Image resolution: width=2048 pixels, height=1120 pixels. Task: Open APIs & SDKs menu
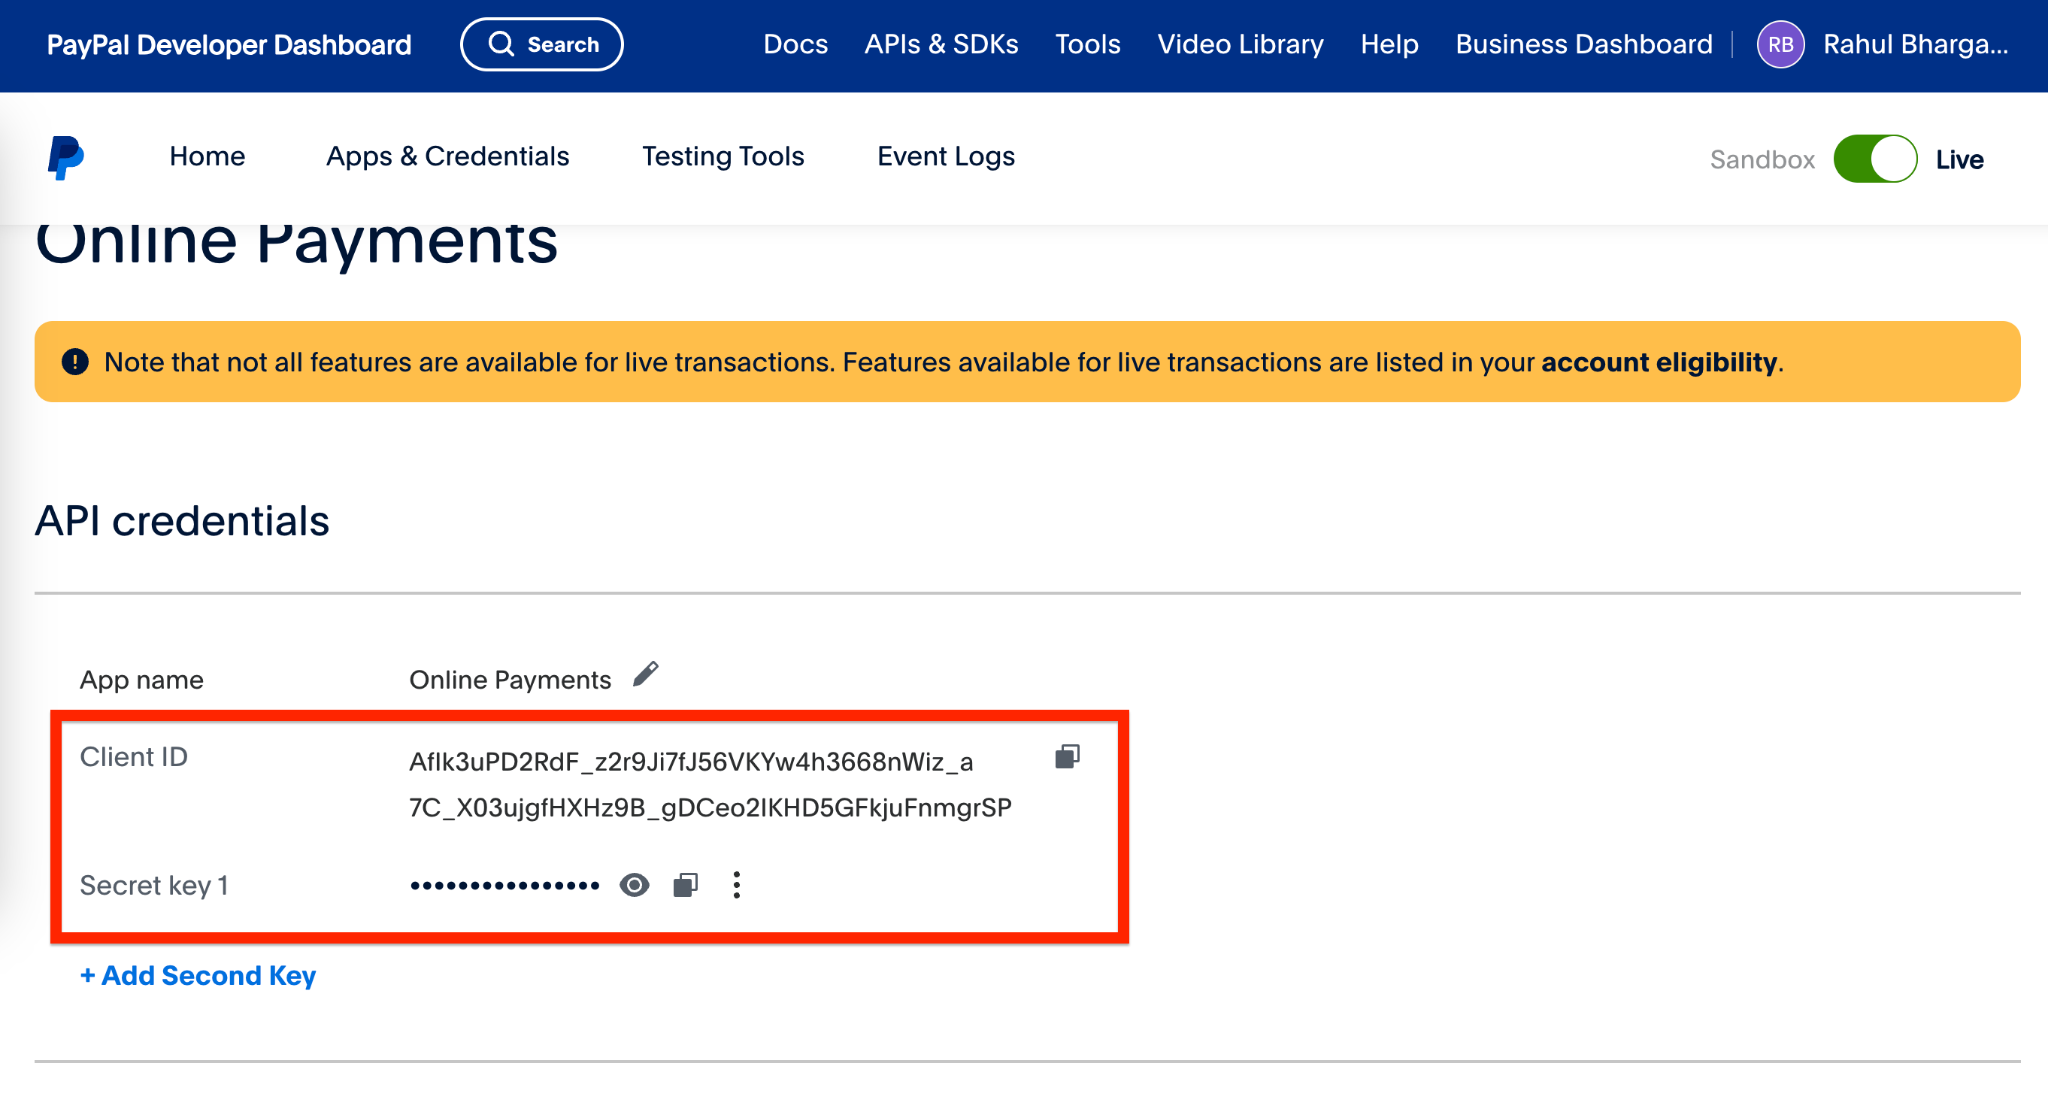(941, 45)
